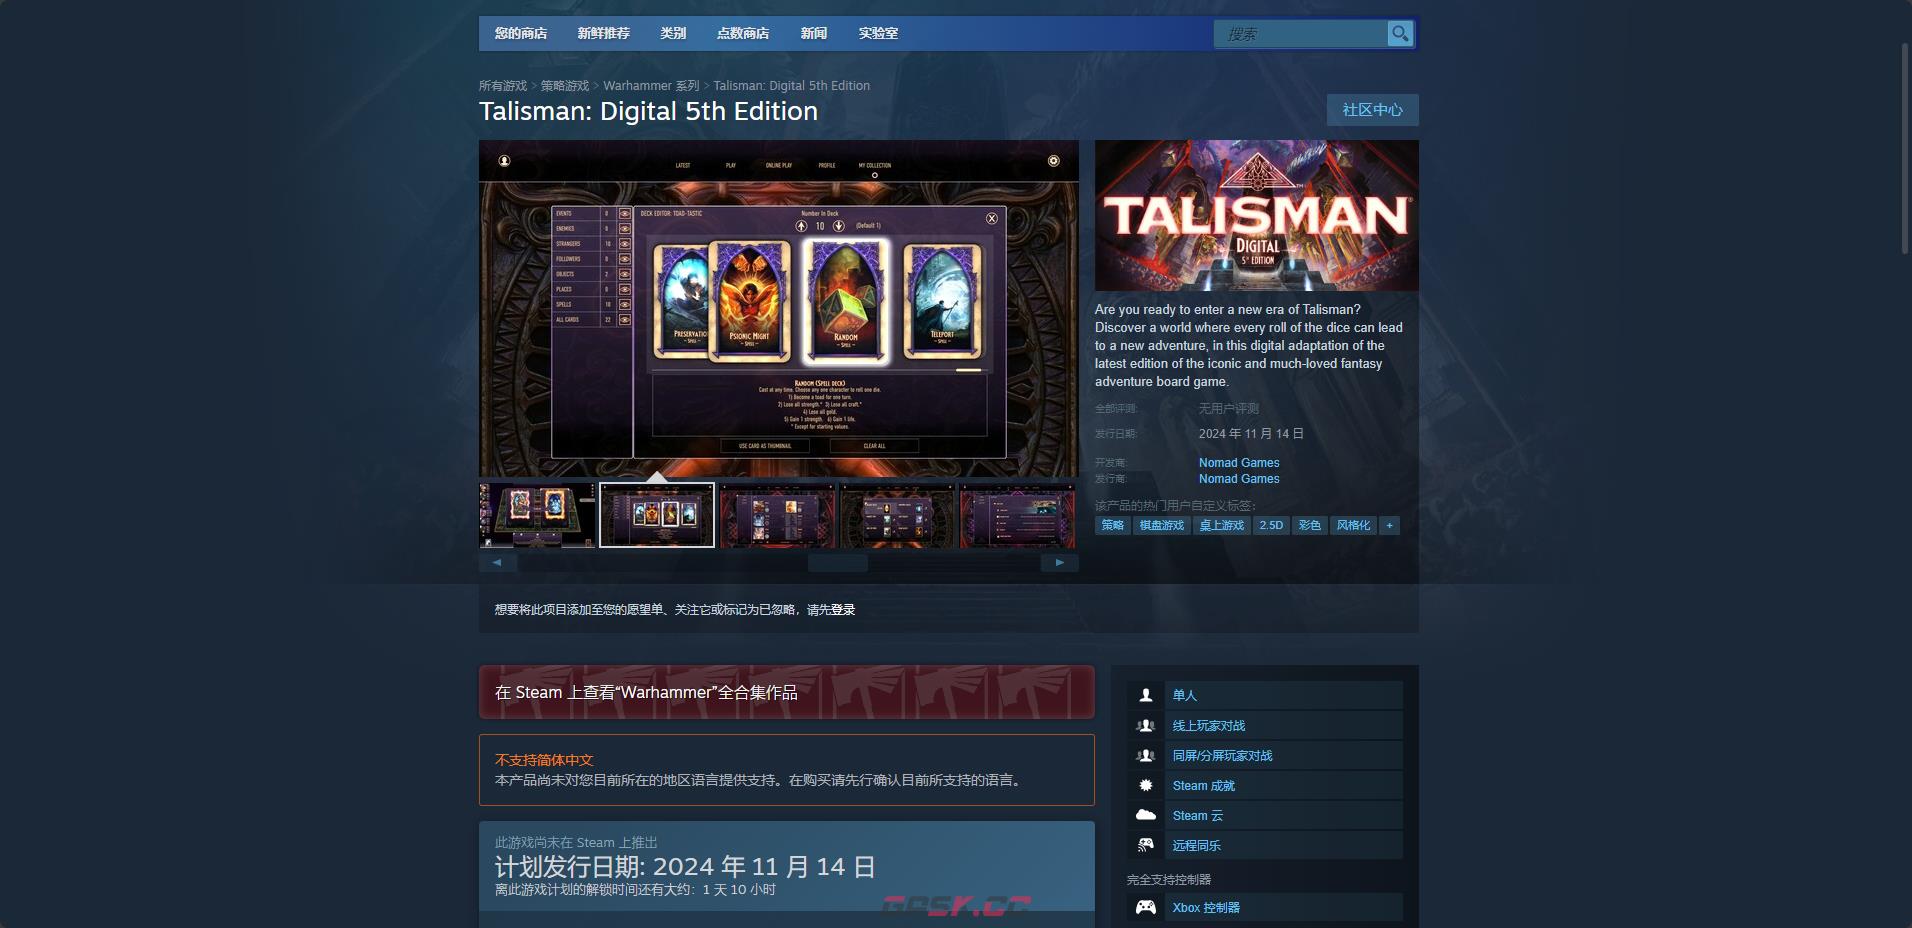Click the Talisman game header image

(x=1257, y=215)
